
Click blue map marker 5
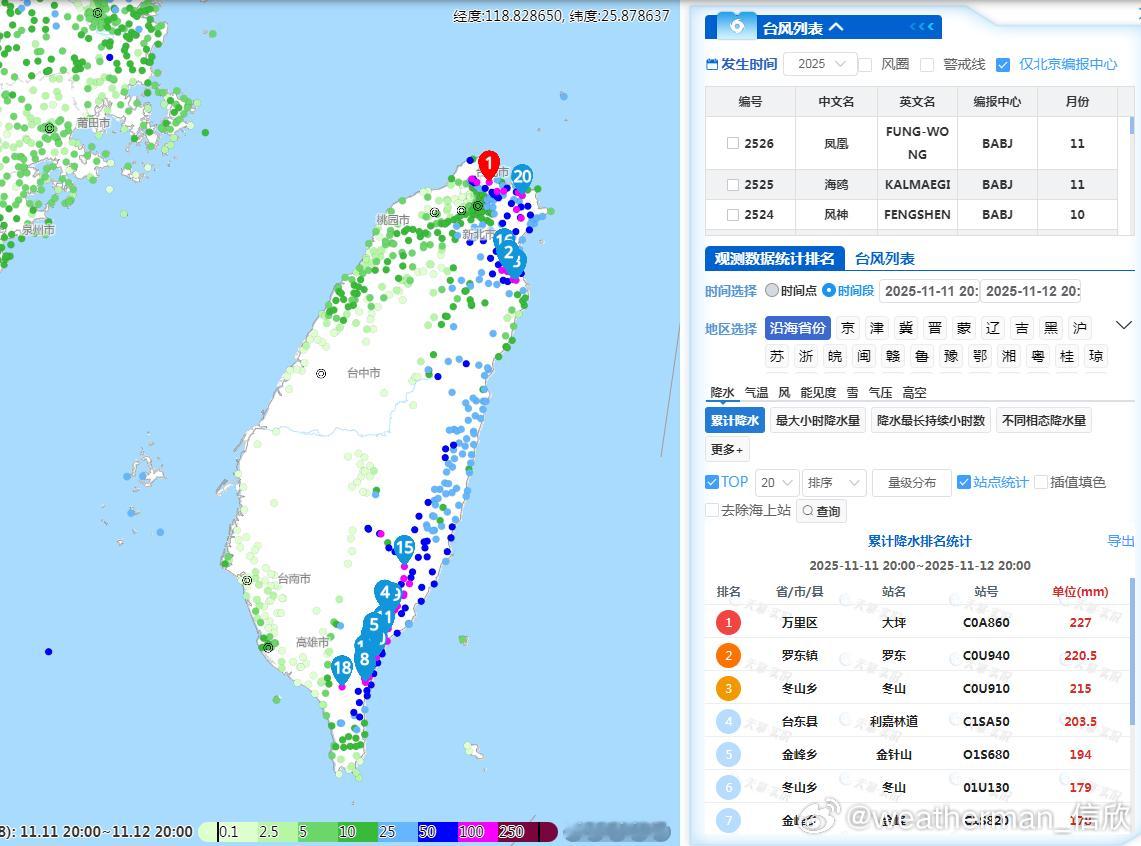tap(374, 623)
